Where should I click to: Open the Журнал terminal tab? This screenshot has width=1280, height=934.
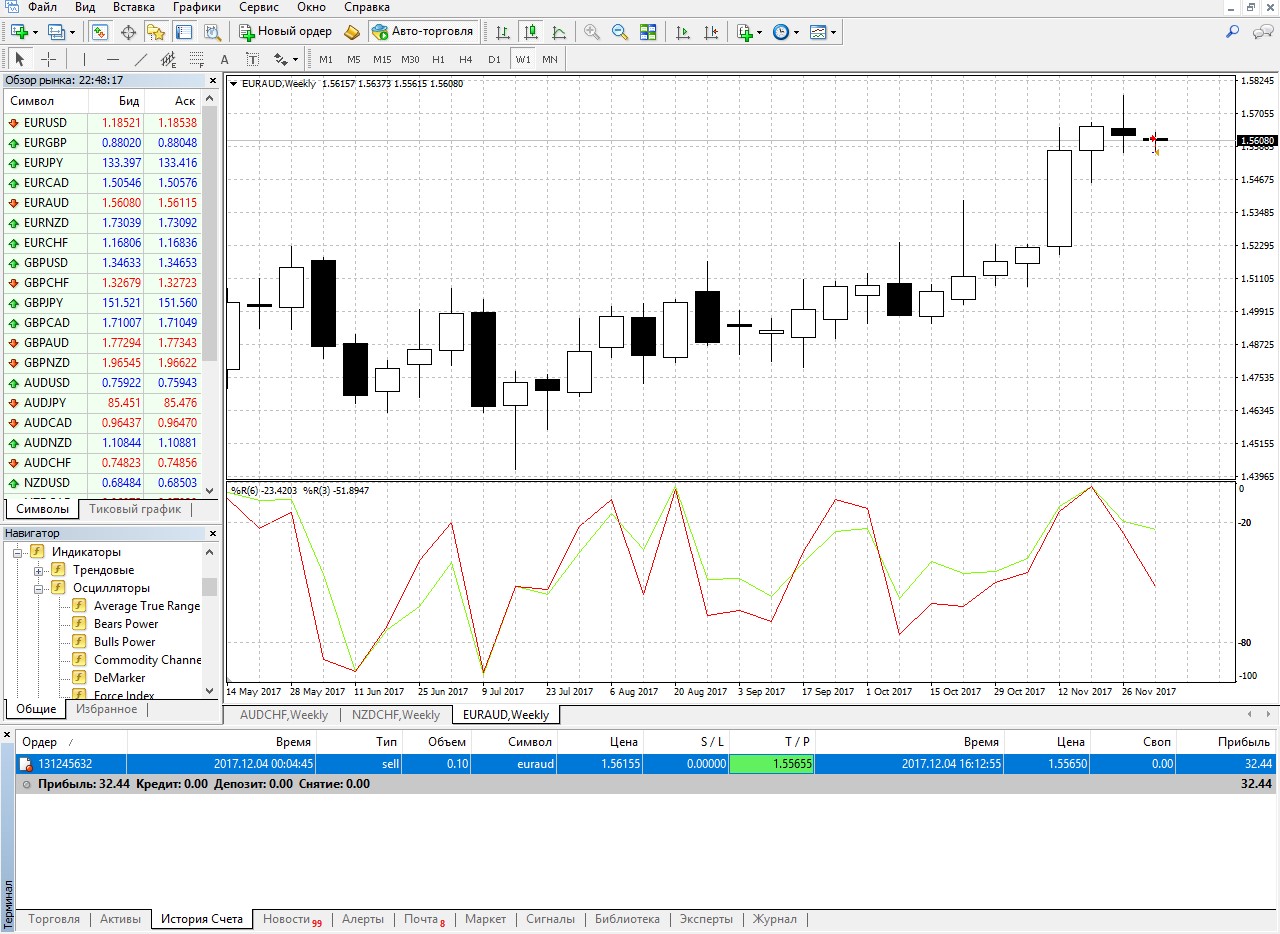click(x=775, y=919)
